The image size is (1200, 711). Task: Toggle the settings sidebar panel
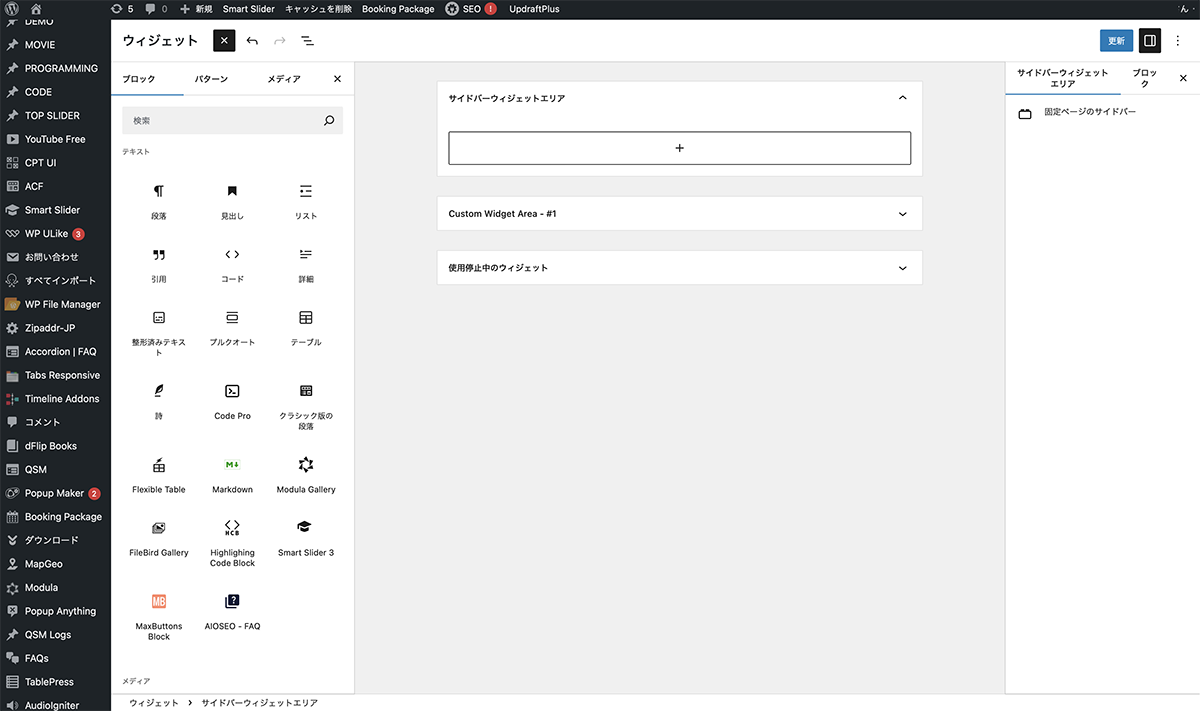tap(1150, 41)
